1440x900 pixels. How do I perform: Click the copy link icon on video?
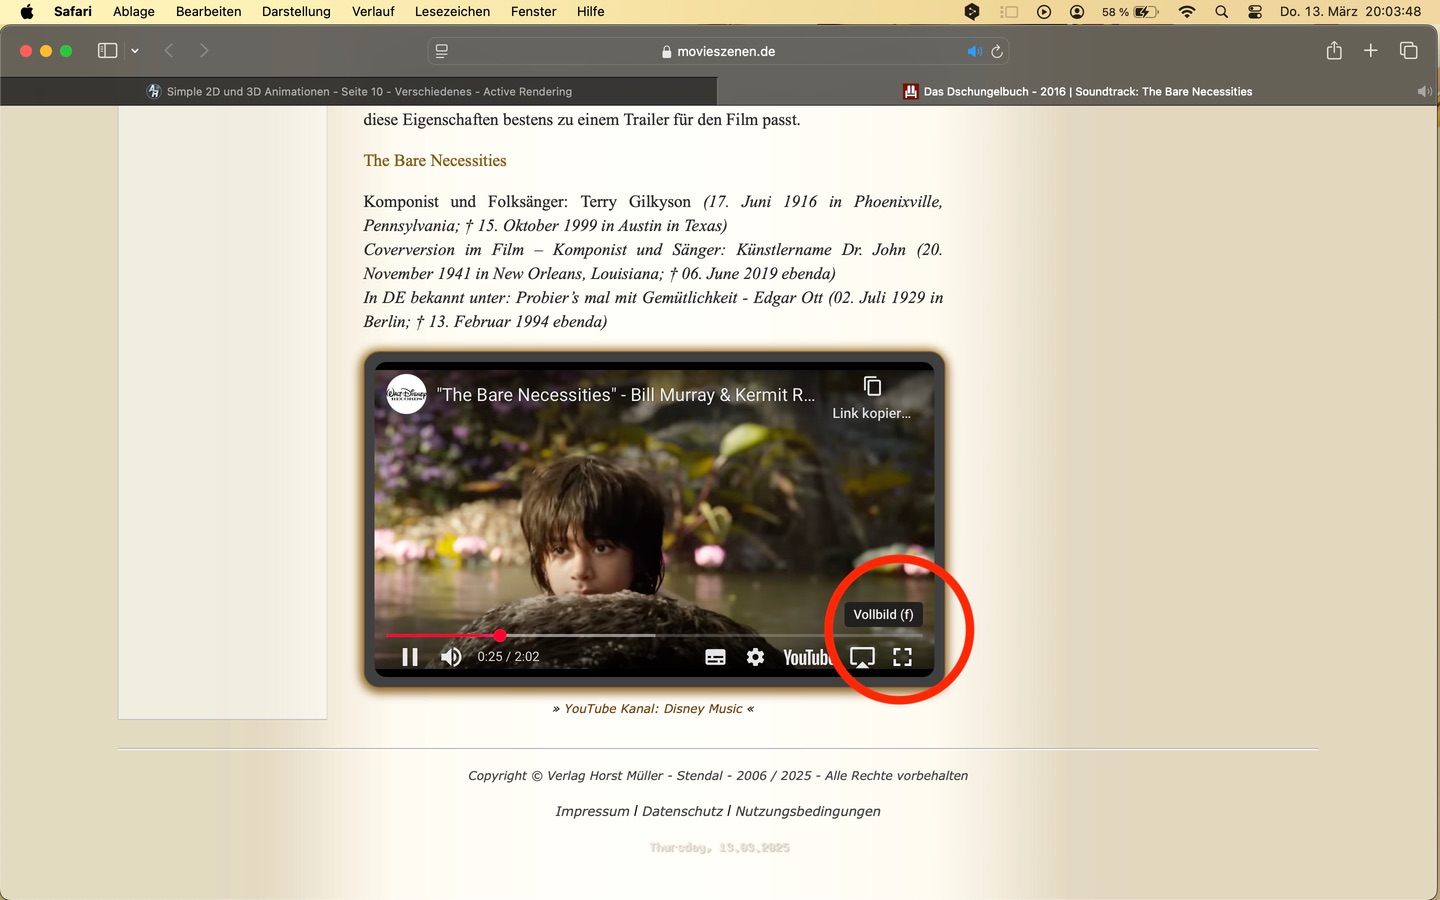coord(872,386)
